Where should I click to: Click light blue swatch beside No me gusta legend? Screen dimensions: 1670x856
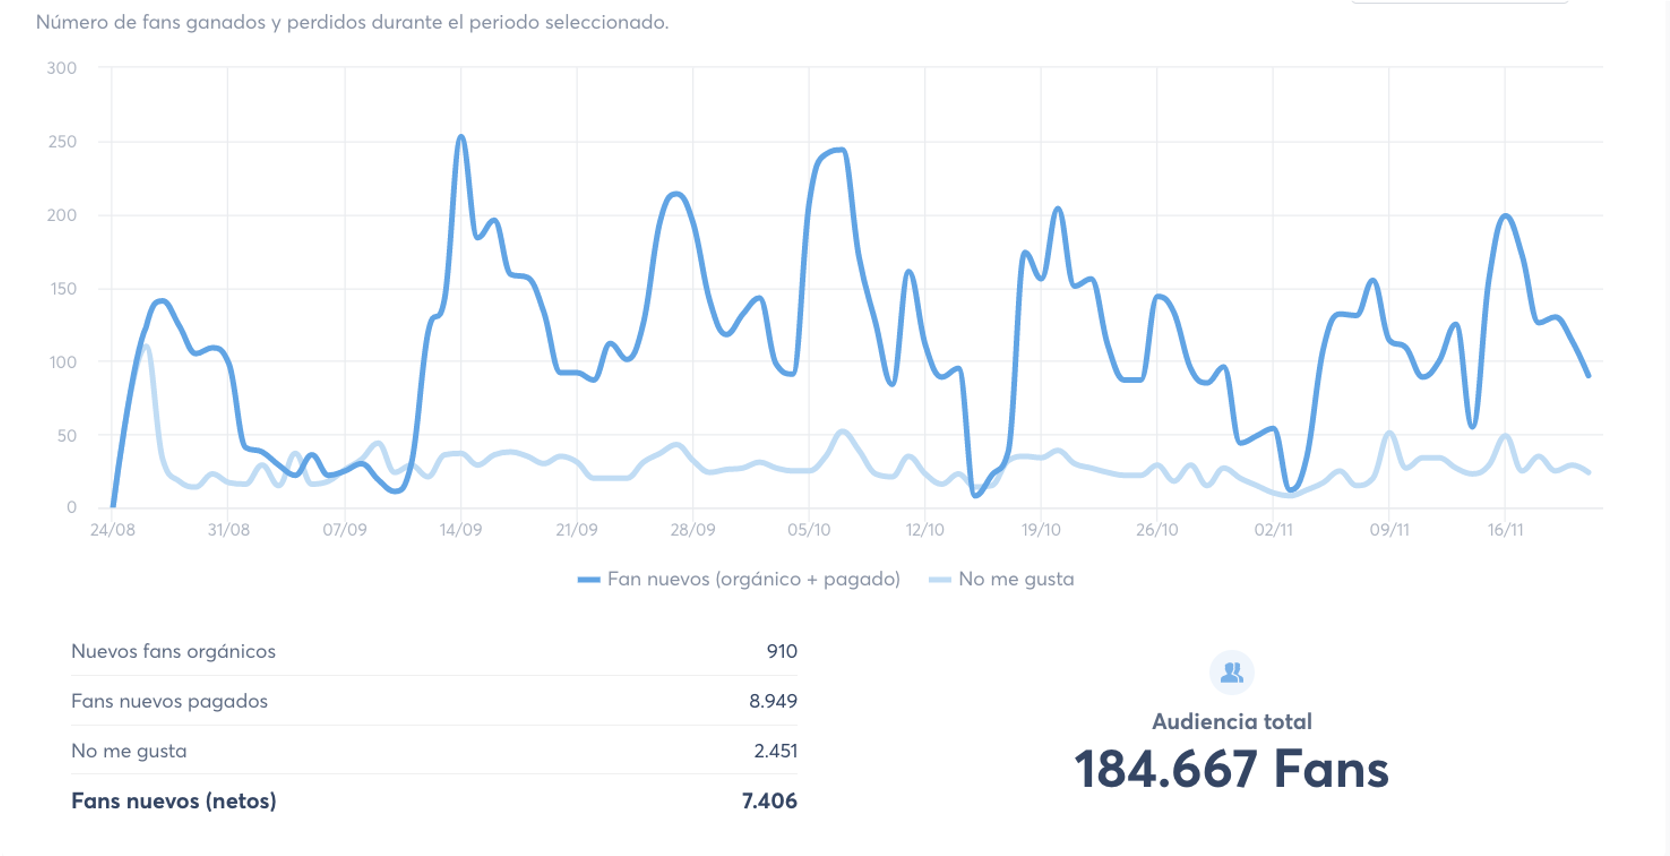coord(940,580)
